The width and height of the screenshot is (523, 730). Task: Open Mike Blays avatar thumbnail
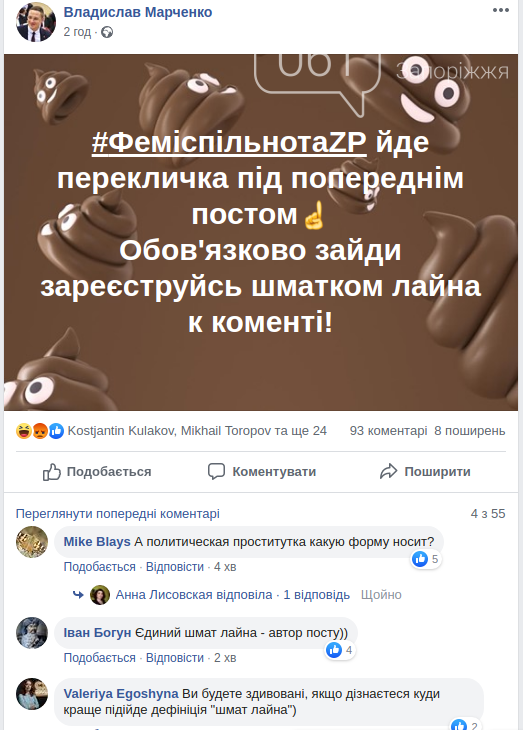[x=32, y=542]
